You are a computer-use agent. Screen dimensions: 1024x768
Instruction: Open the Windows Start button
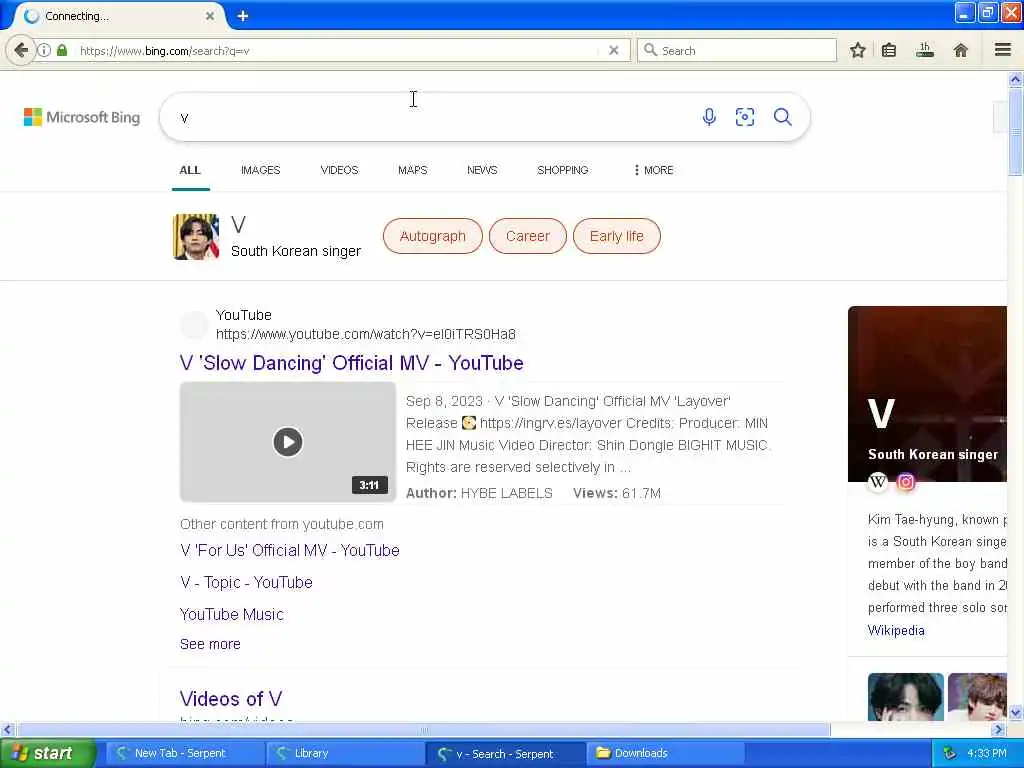click(x=47, y=753)
